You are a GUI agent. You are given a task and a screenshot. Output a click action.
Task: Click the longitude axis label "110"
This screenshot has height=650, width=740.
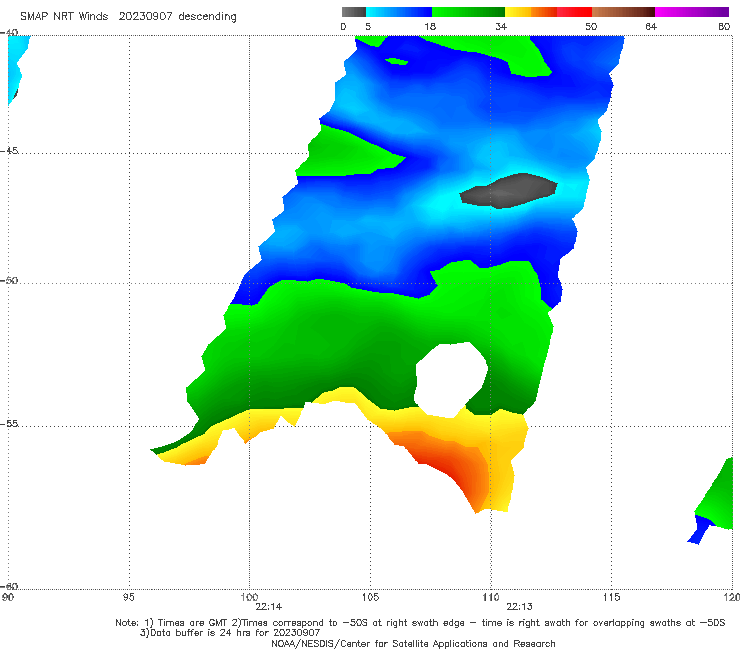coord(491,598)
